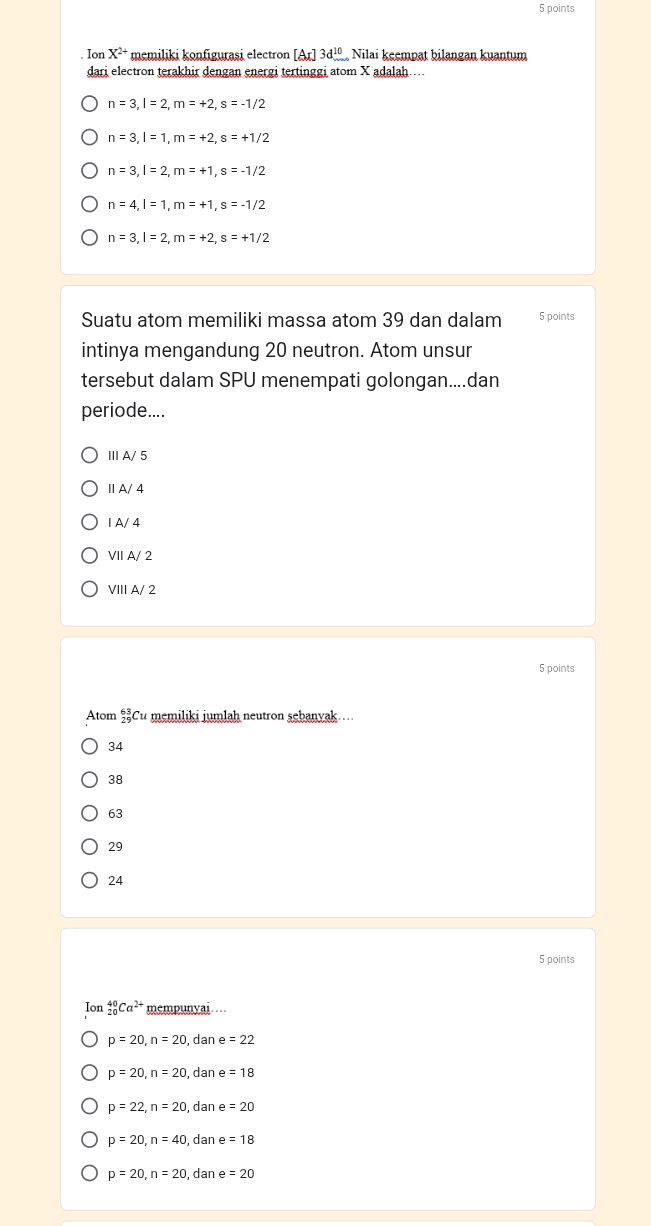Choose golongan VII A/ 2
Viewport: 651px width, 1226px height.
[89, 555]
